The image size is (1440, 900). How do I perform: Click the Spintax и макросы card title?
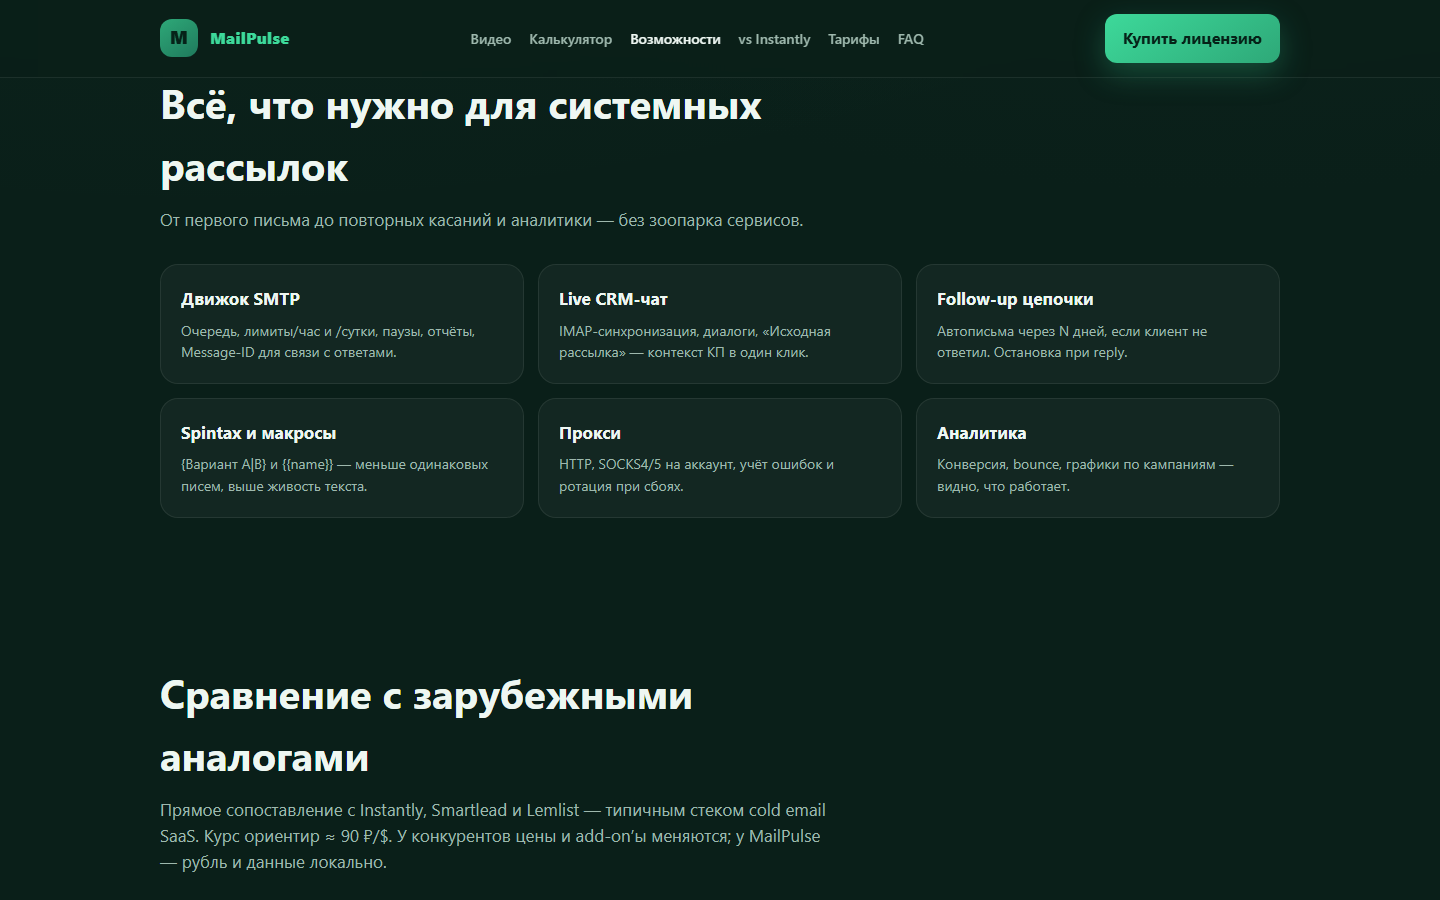258,433
